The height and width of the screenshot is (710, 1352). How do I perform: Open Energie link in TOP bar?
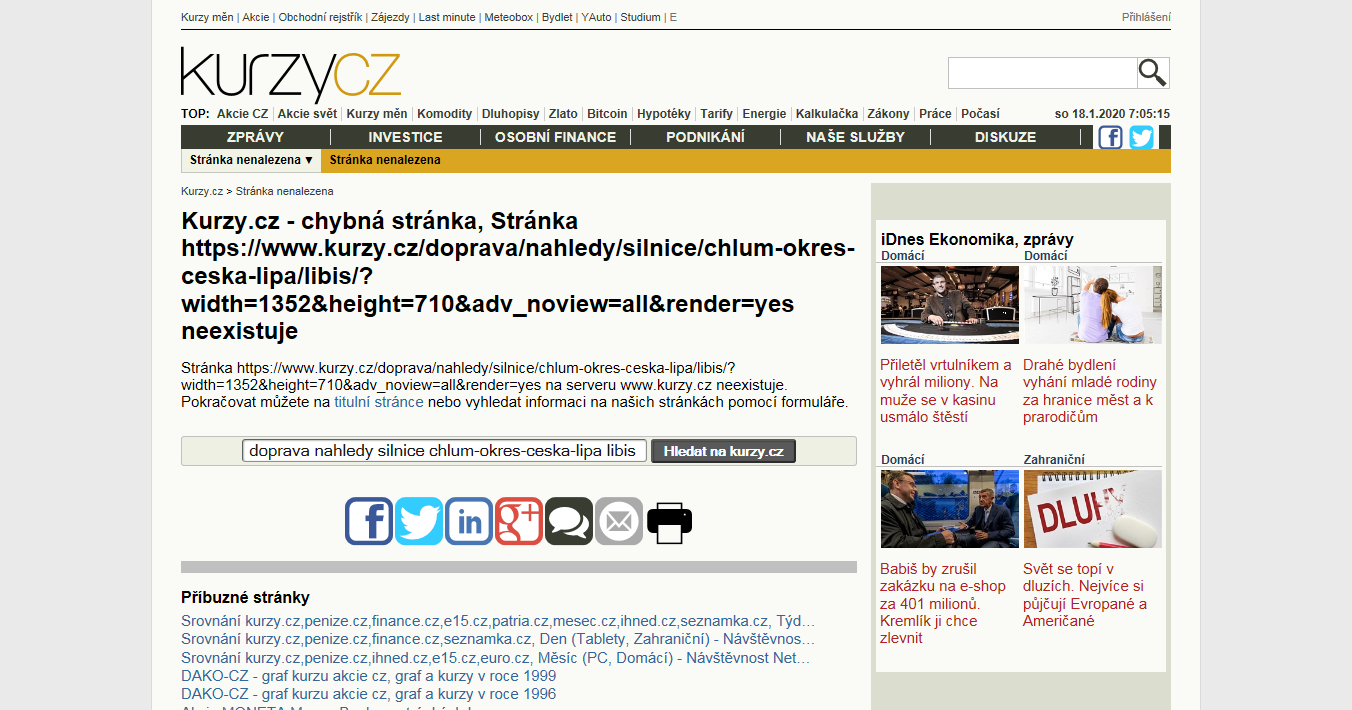click(764, 114)
